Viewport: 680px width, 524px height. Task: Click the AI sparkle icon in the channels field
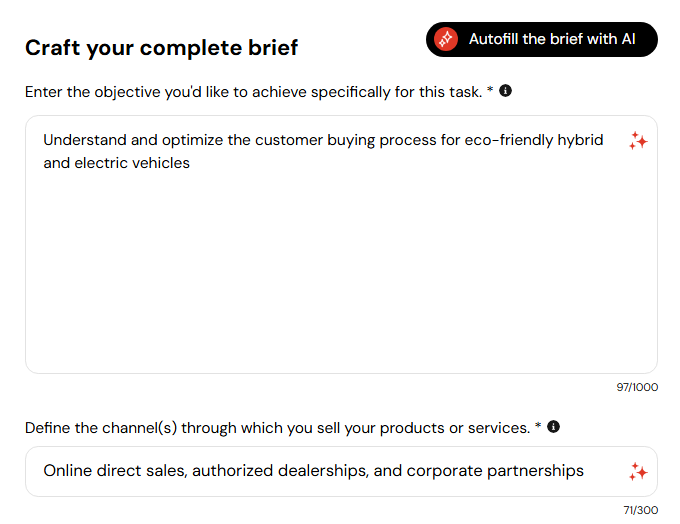[x=638, y=472]
